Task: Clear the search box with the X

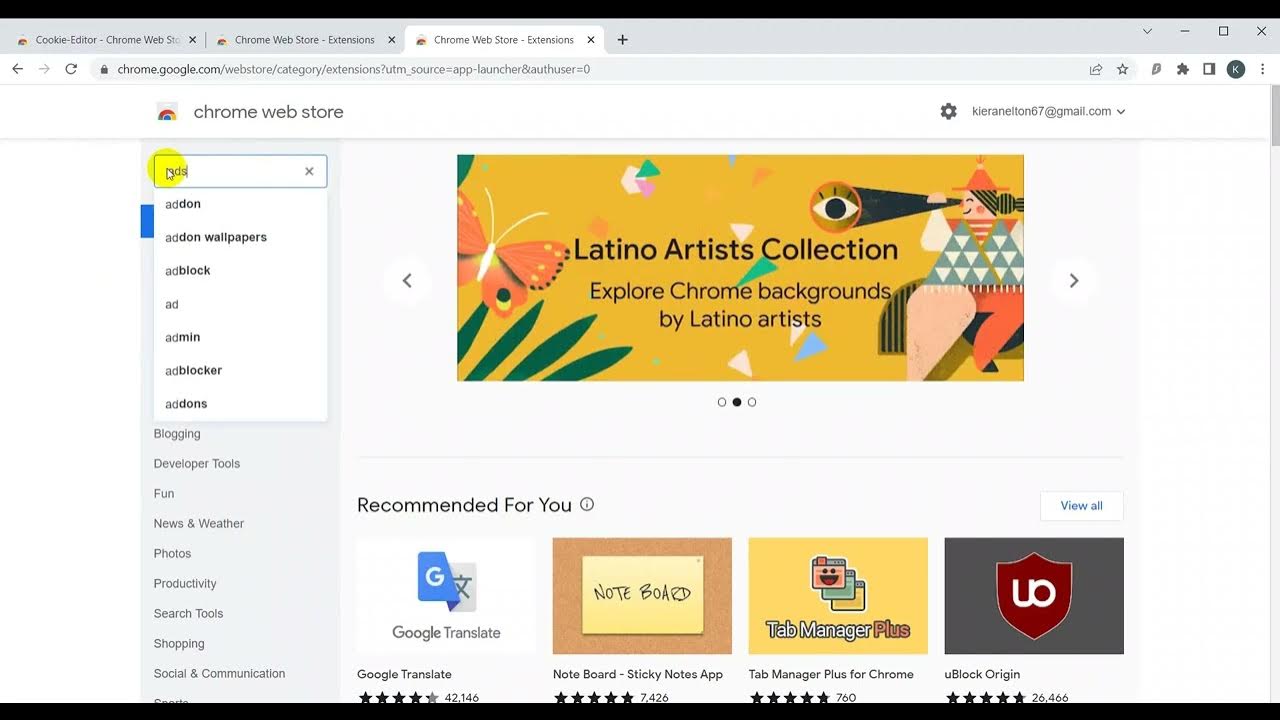Action: tap(309, 171)
